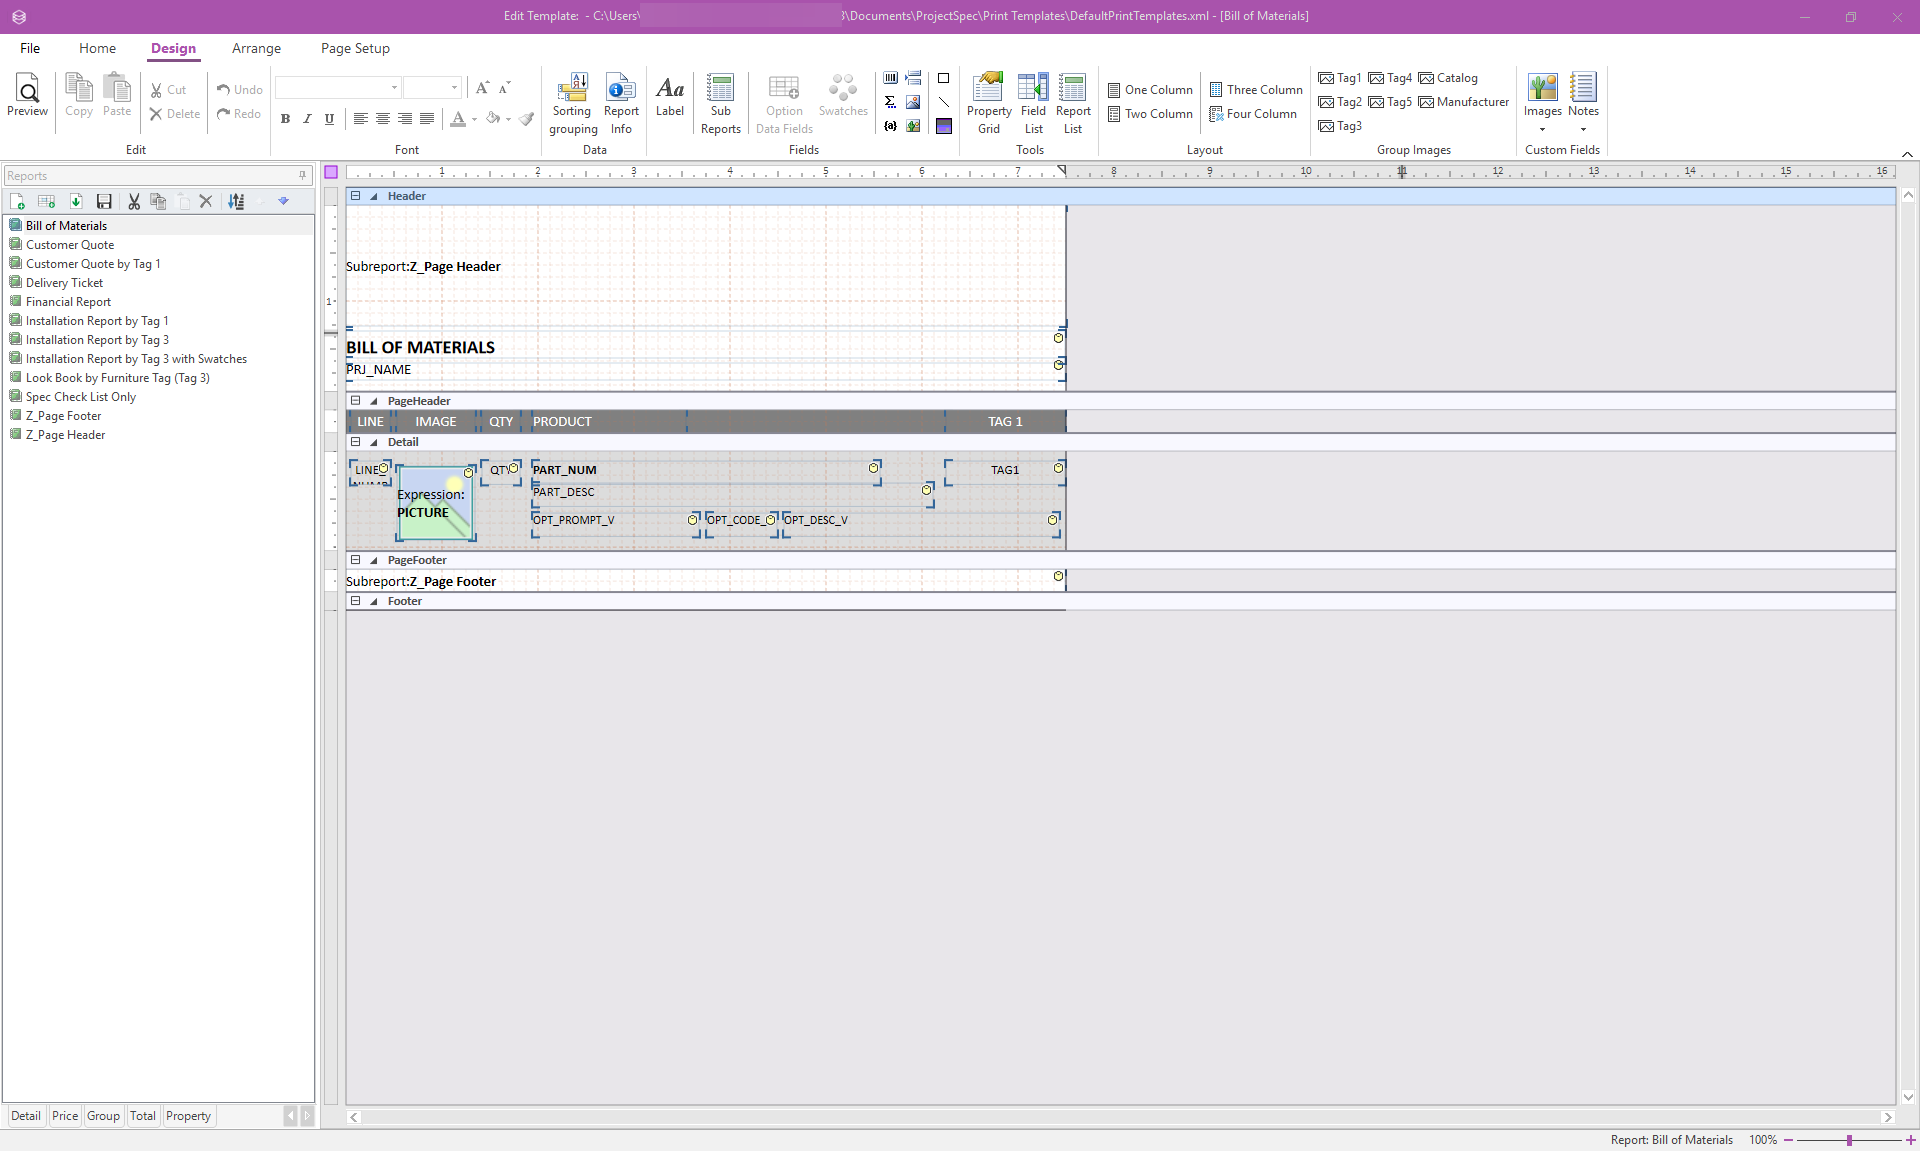Toggle bold formatting

[x=285, y=119]
